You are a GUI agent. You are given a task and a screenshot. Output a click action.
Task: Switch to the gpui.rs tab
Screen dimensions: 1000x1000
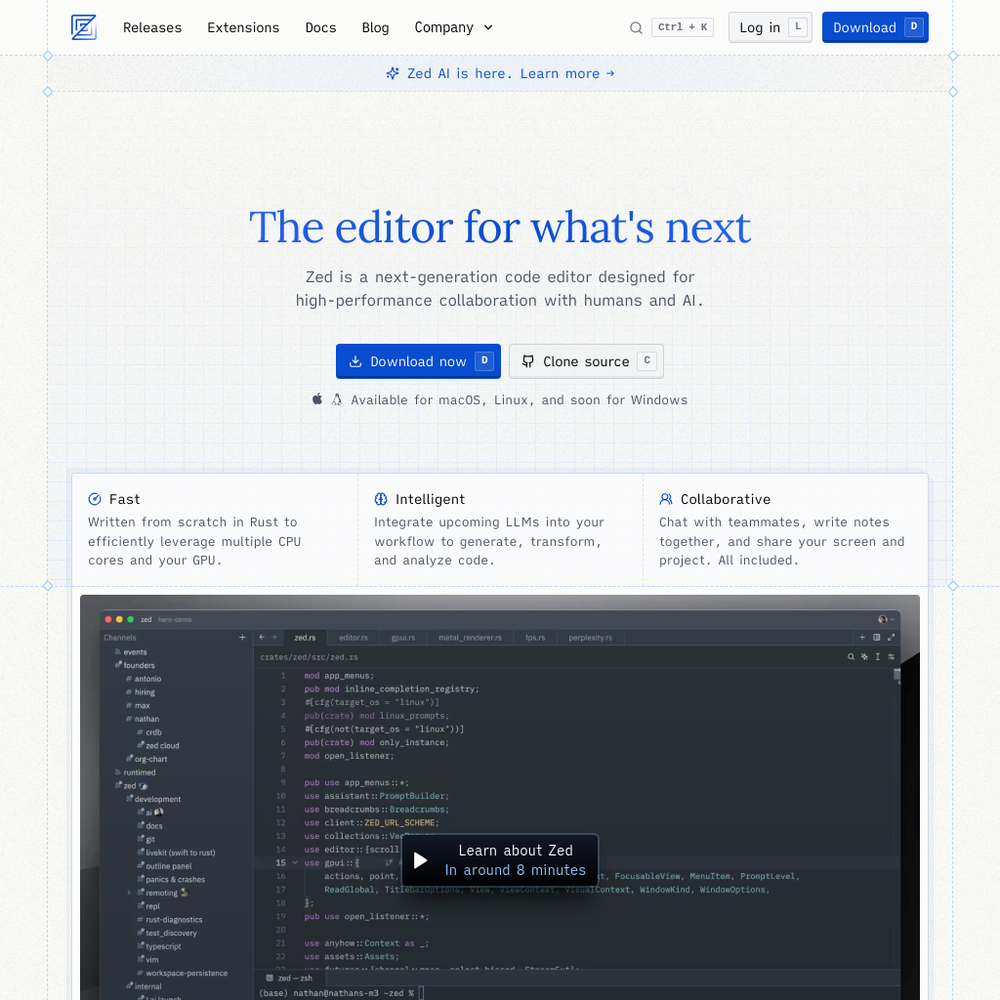[x=403, y=637]
